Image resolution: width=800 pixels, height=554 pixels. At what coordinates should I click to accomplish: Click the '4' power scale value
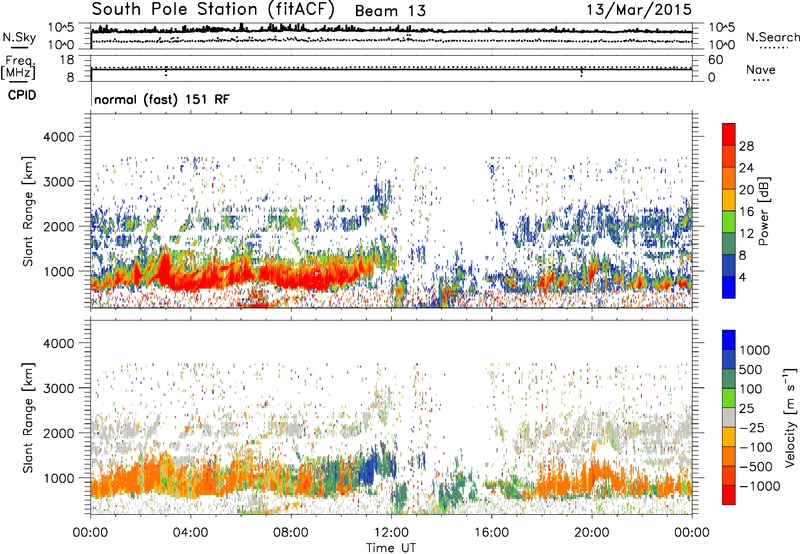coord(742,277)
